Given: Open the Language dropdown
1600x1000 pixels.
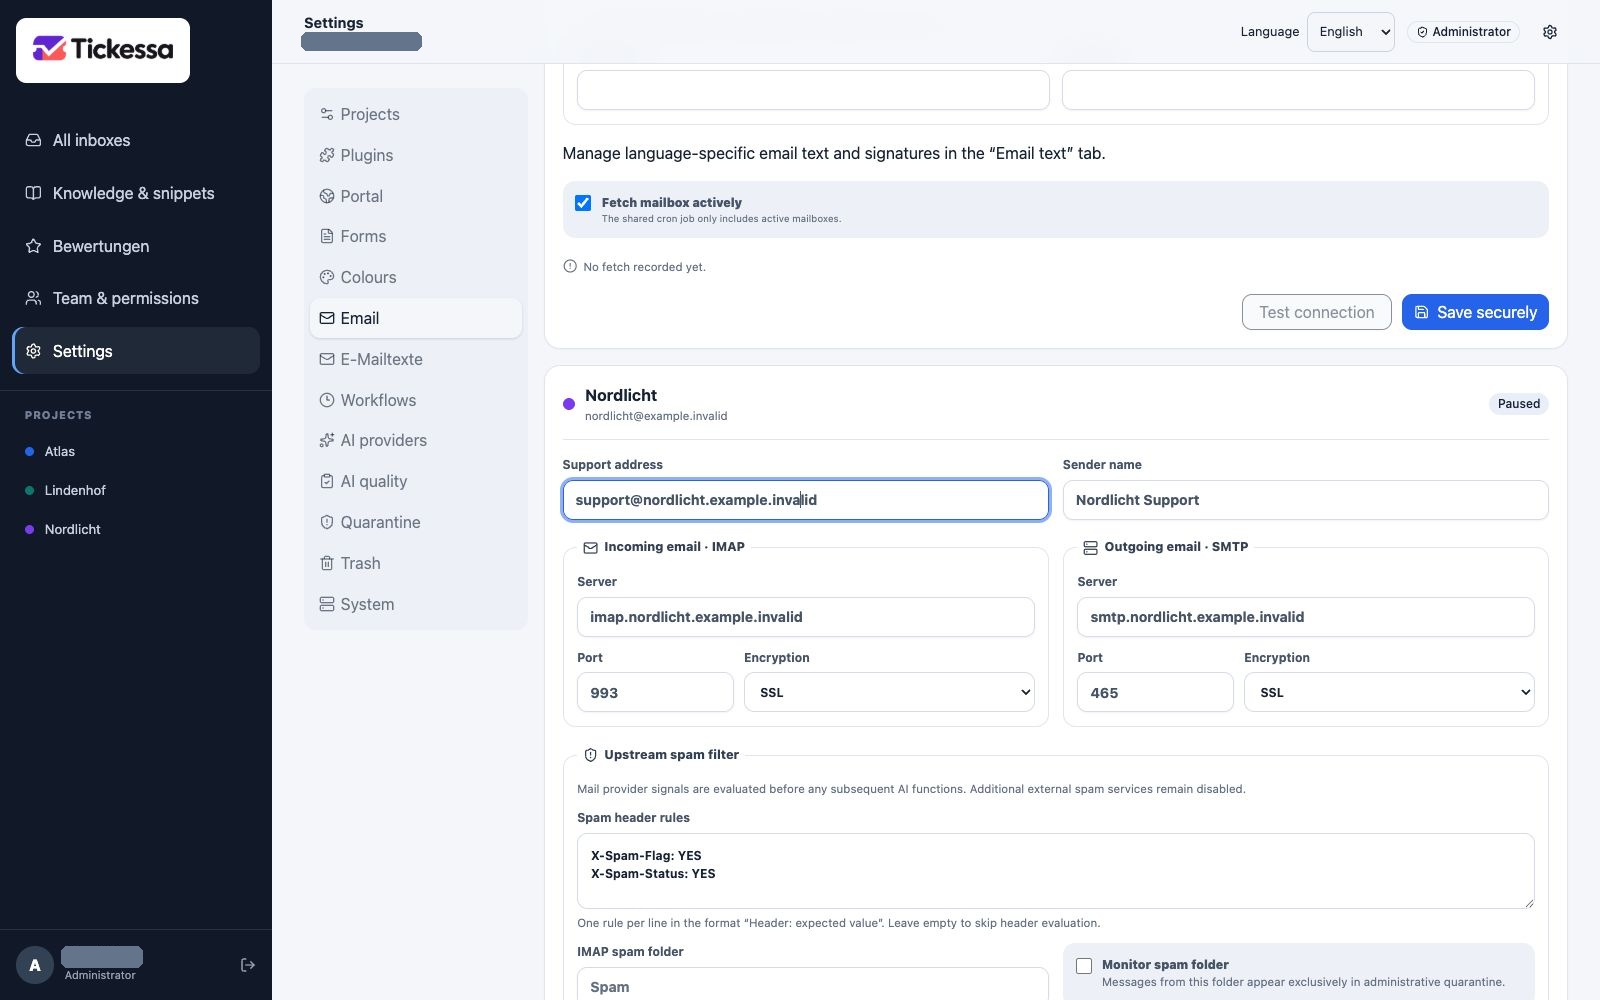Looking at the screenshot, I should click(x=1351, y=32).
